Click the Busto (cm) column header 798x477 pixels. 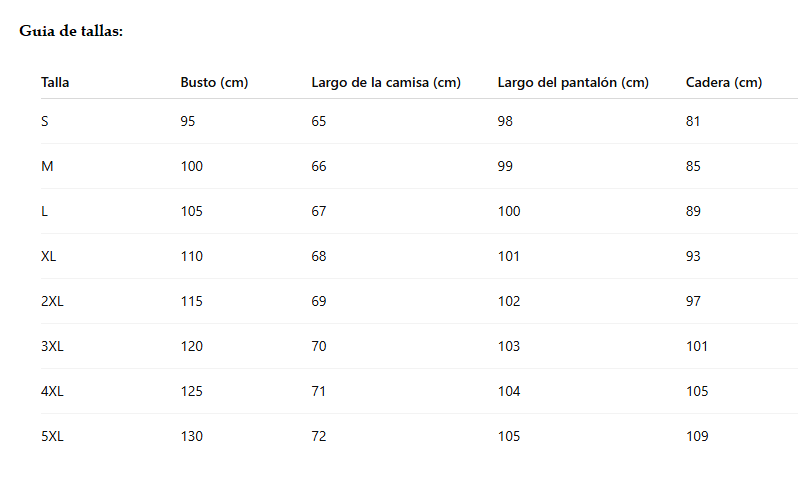[x=214, y=82]
